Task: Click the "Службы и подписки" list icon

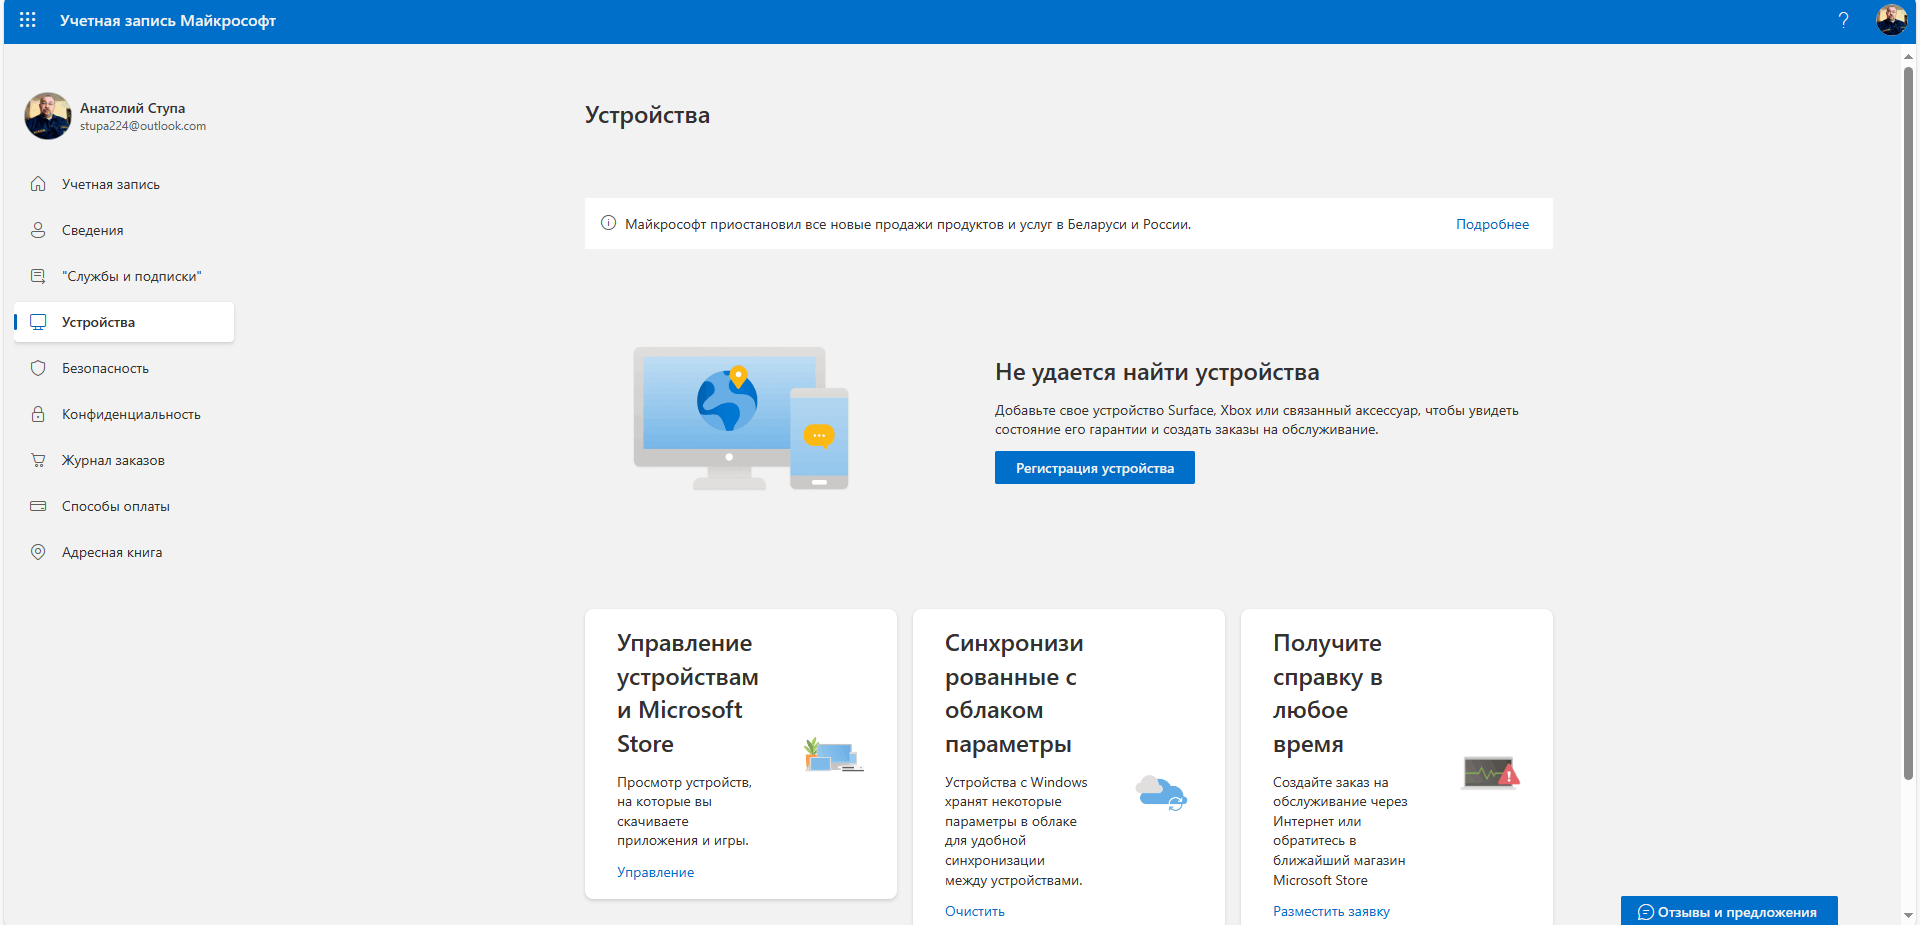Action: [x=38, y=276]
